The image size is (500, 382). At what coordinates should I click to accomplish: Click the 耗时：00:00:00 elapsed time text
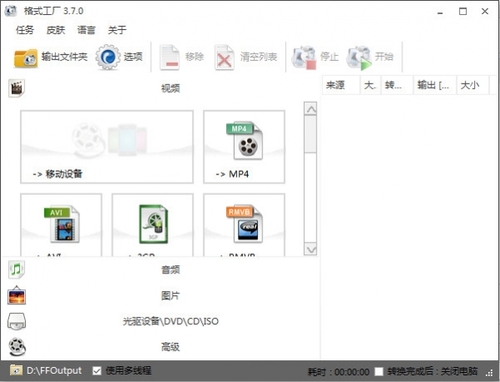tap(338, 372)
